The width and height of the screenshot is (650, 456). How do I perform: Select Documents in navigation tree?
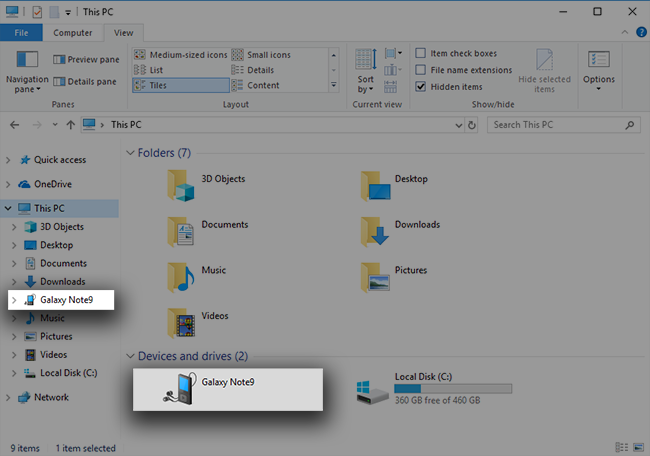(63, 263)
